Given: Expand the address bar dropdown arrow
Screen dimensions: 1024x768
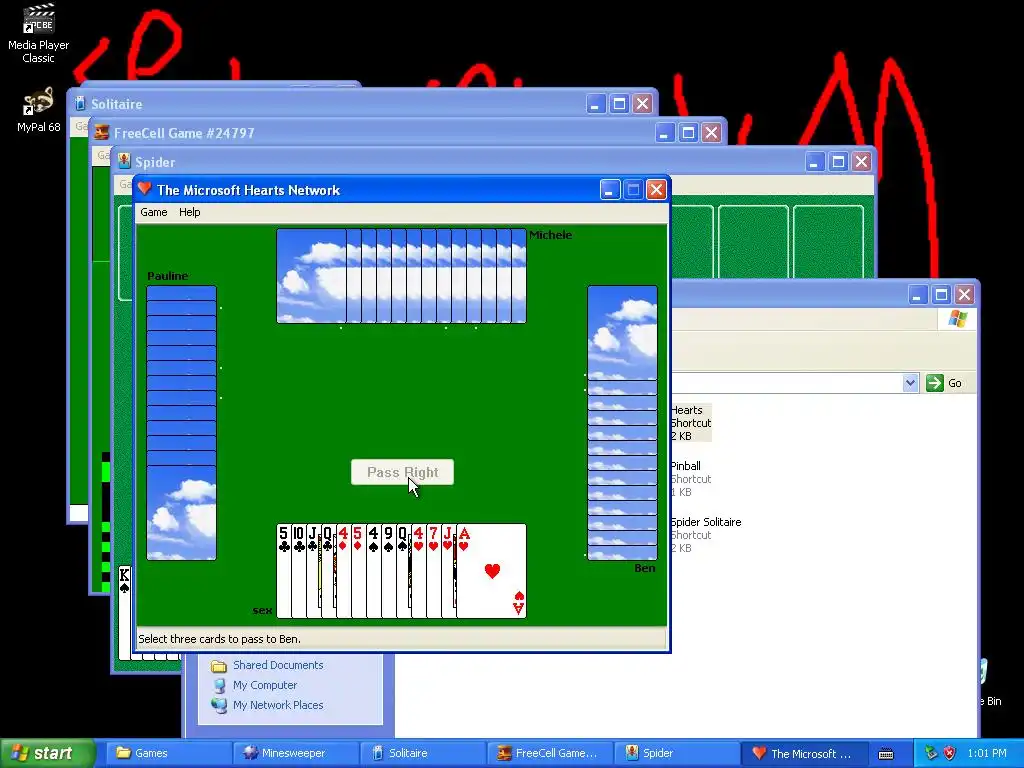Looking at the screenshot, I should point(910,383).
